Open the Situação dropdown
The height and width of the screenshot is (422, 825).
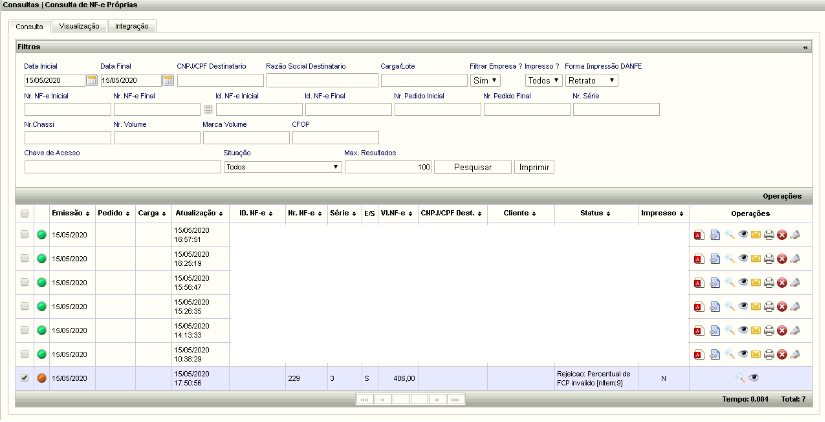(283, 167)
